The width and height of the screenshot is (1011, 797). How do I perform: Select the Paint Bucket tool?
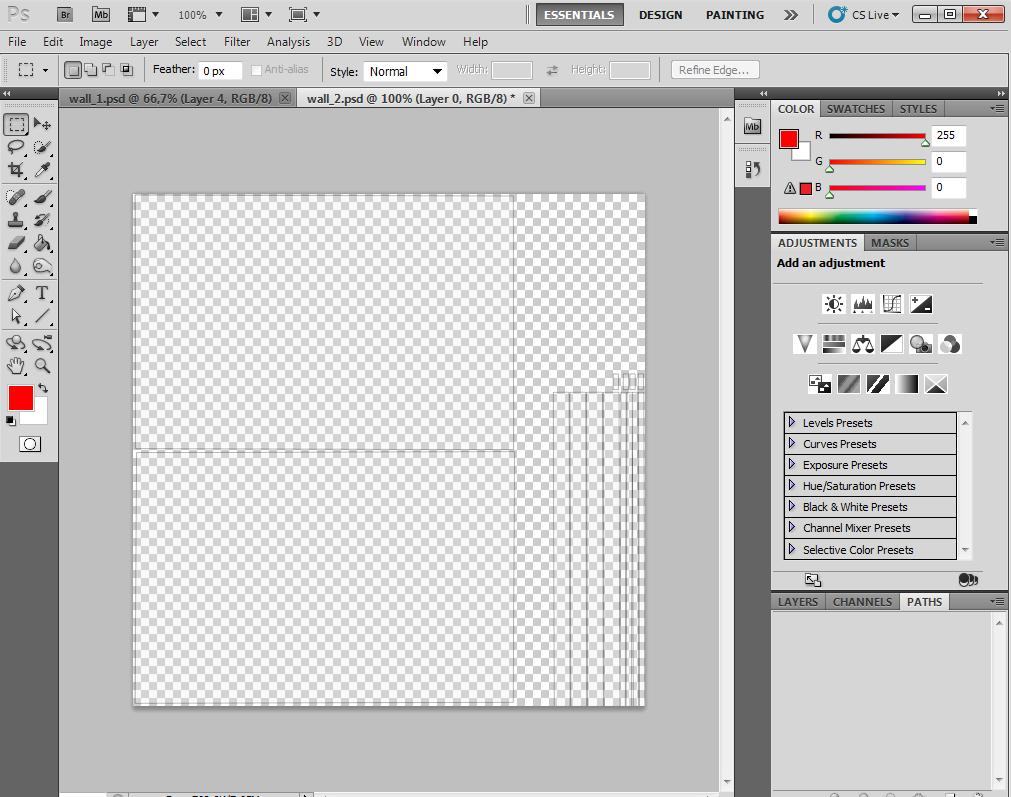point(43,243)
